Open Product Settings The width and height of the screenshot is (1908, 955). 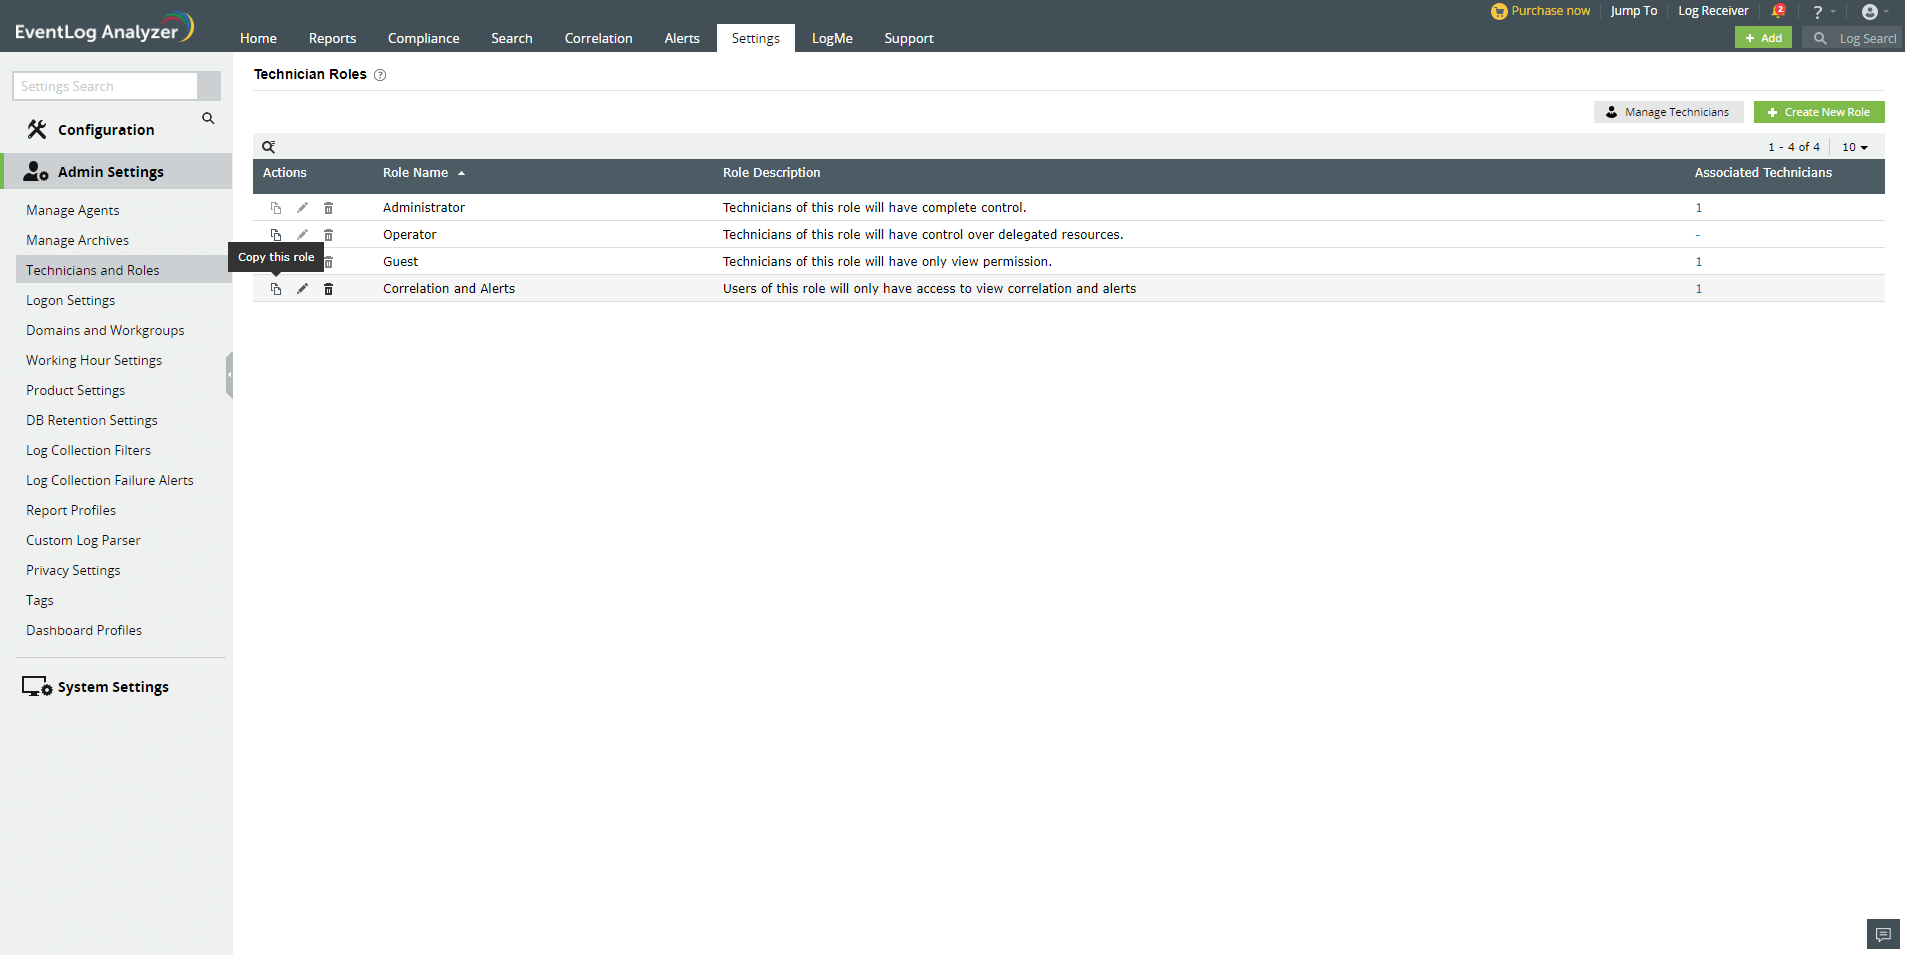click(x=75, y=390)
